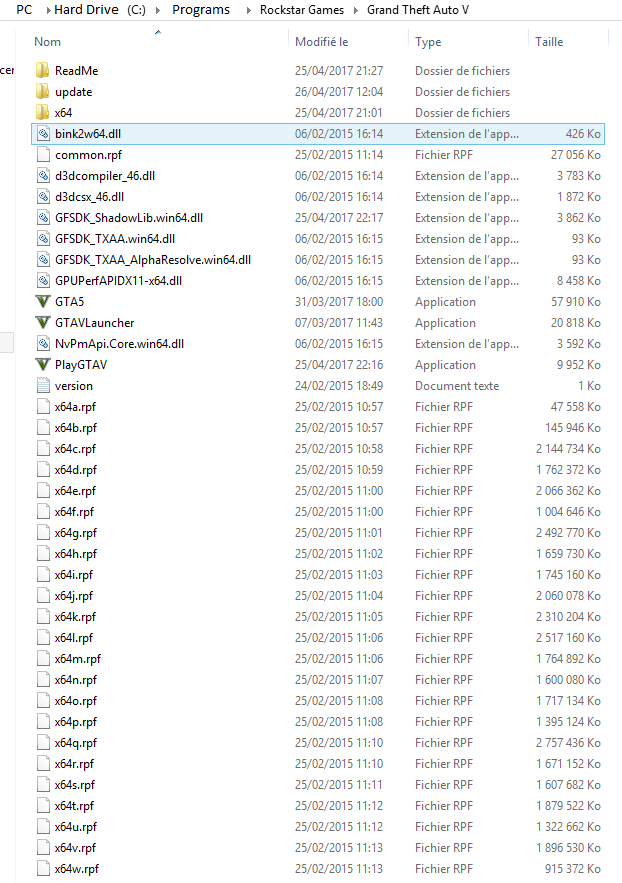Click Grand Theft Auto V breadcrumb
Viewport: 622px width, 883px height.
click(418, 10)
